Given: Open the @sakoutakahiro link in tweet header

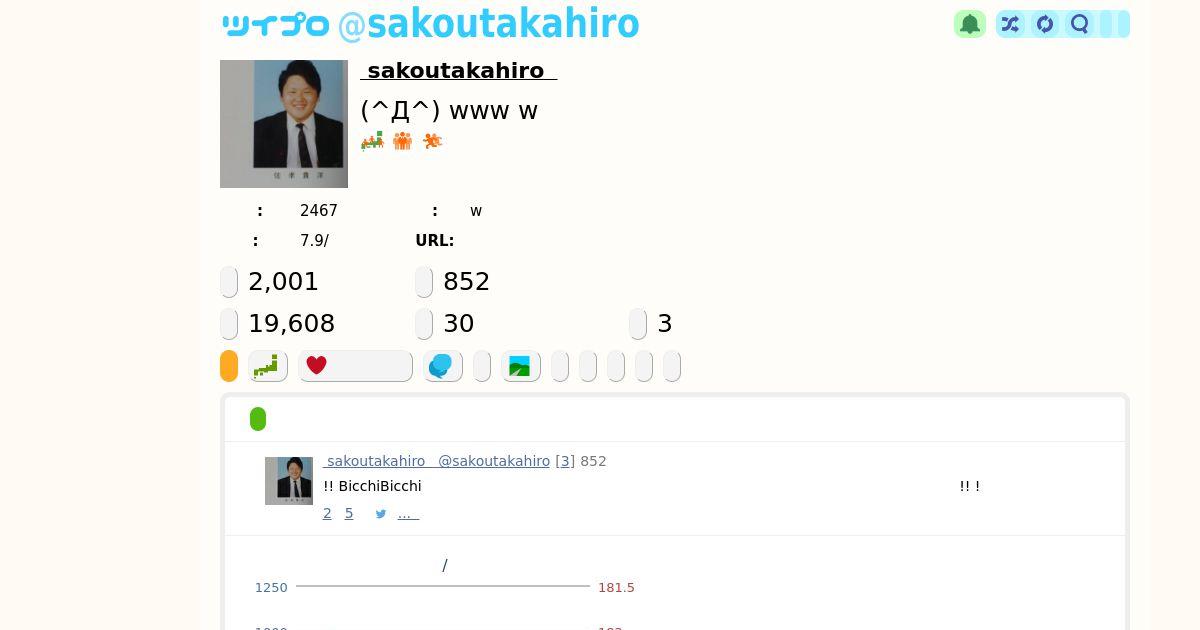Looking at the screenshot, I should pos(494,461).
